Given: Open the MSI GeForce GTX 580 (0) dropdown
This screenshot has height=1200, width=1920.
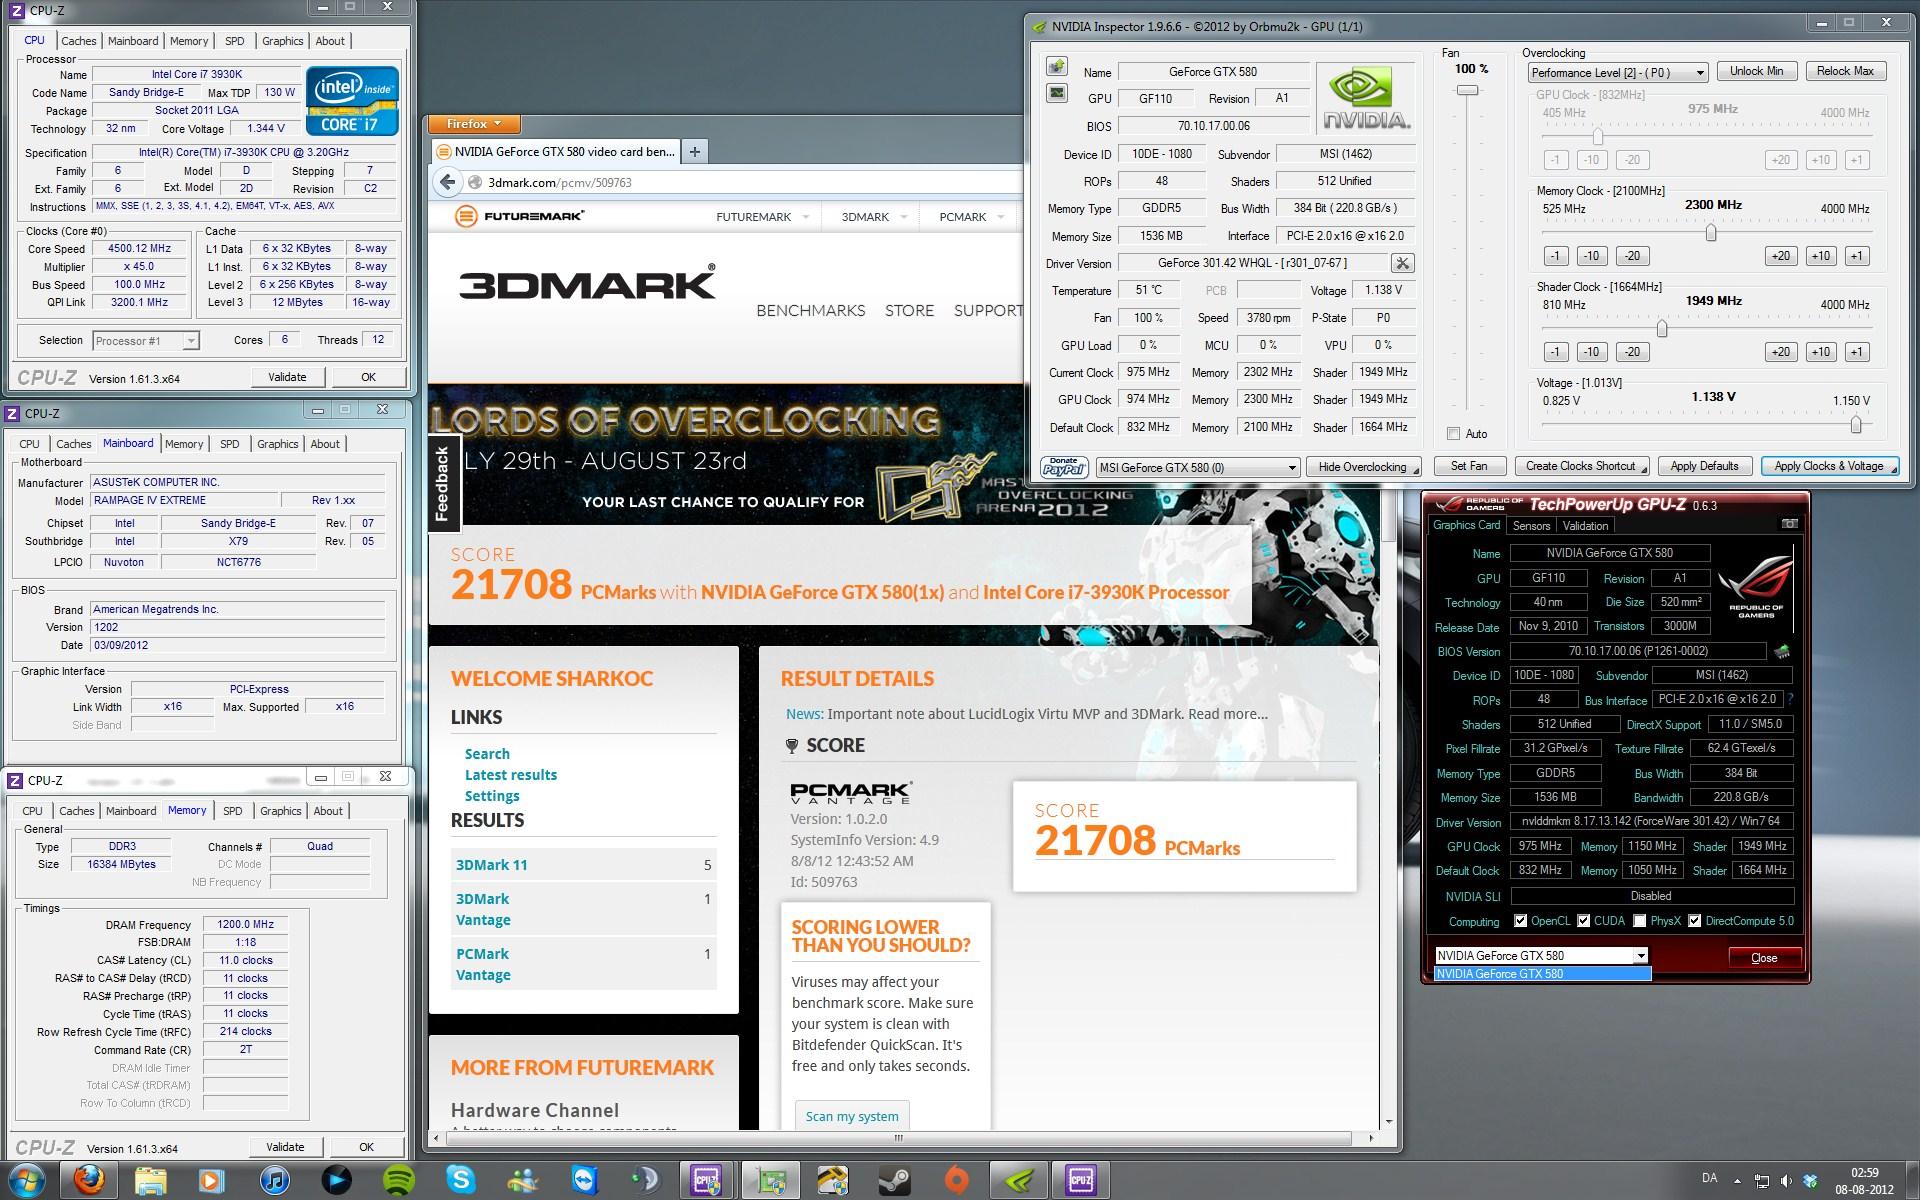Looking at the screenshot, I should click(1197, 467).
